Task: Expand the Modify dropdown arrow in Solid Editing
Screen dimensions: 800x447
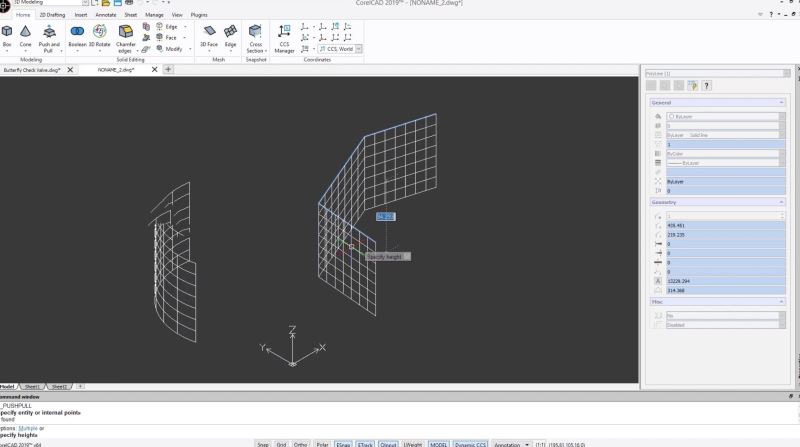Action: click(190, 49)
